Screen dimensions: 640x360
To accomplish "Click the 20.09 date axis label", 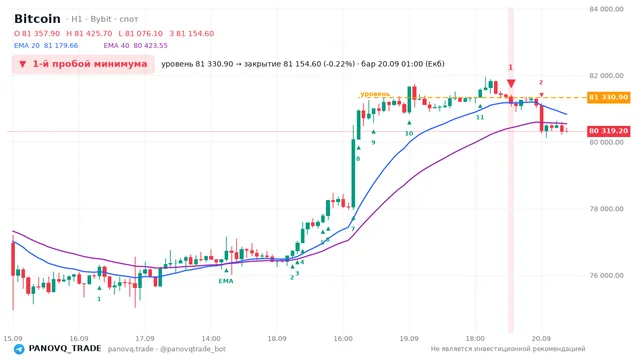I will pyautogui.click(x=541, y=338).
